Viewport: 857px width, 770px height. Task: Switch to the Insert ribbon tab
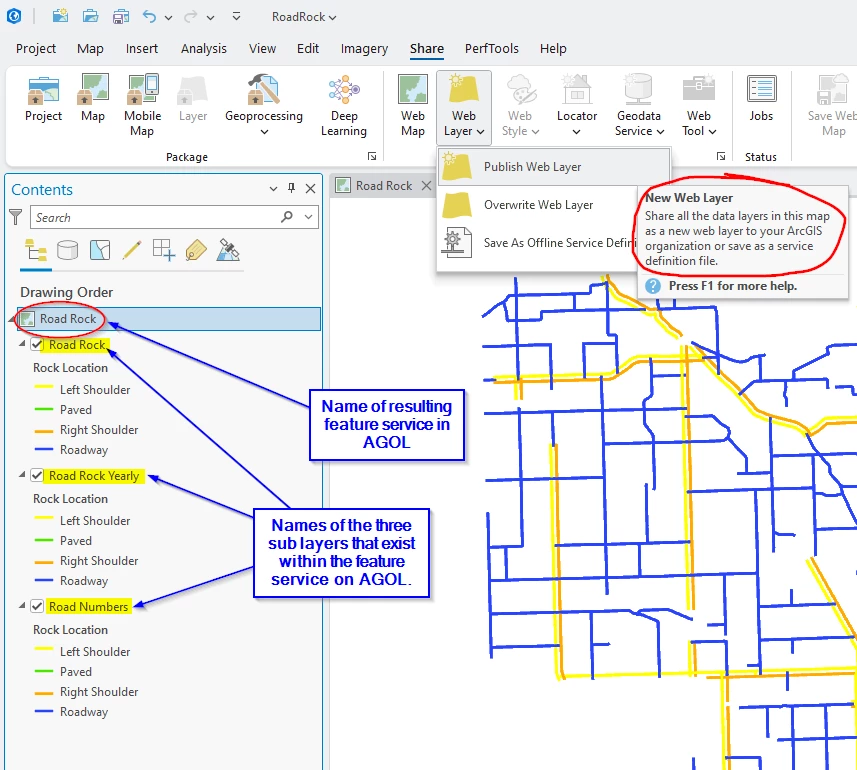coord(142,49)
